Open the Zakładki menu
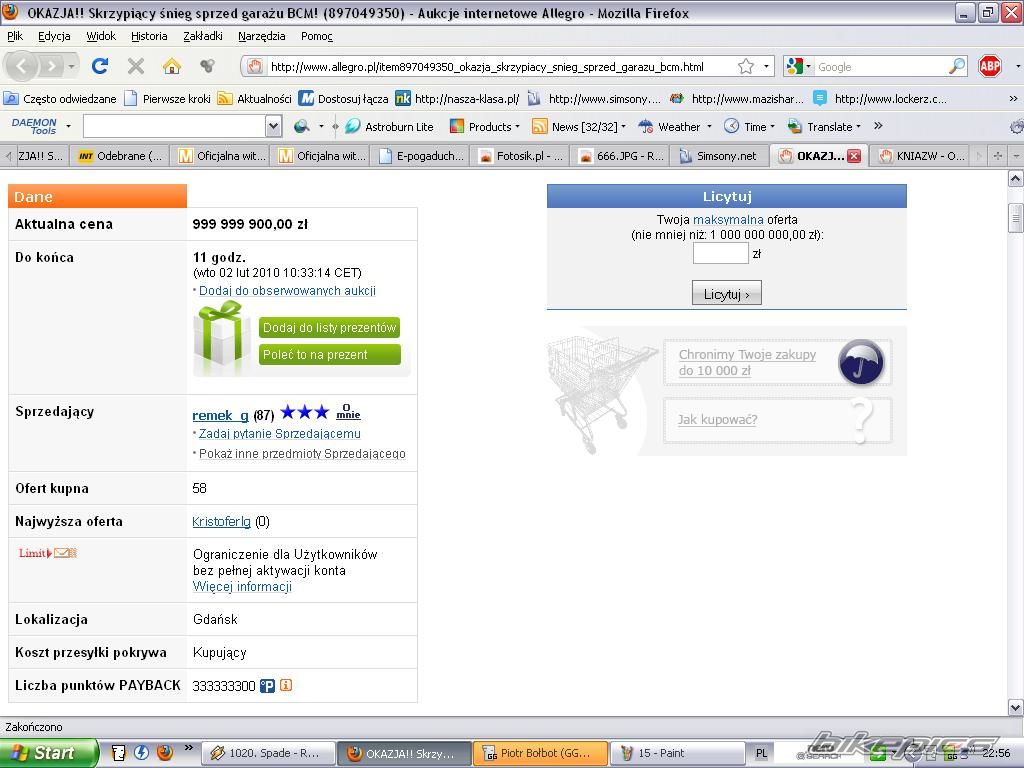Screen dimensions: 1024x768 click(203, 36)
